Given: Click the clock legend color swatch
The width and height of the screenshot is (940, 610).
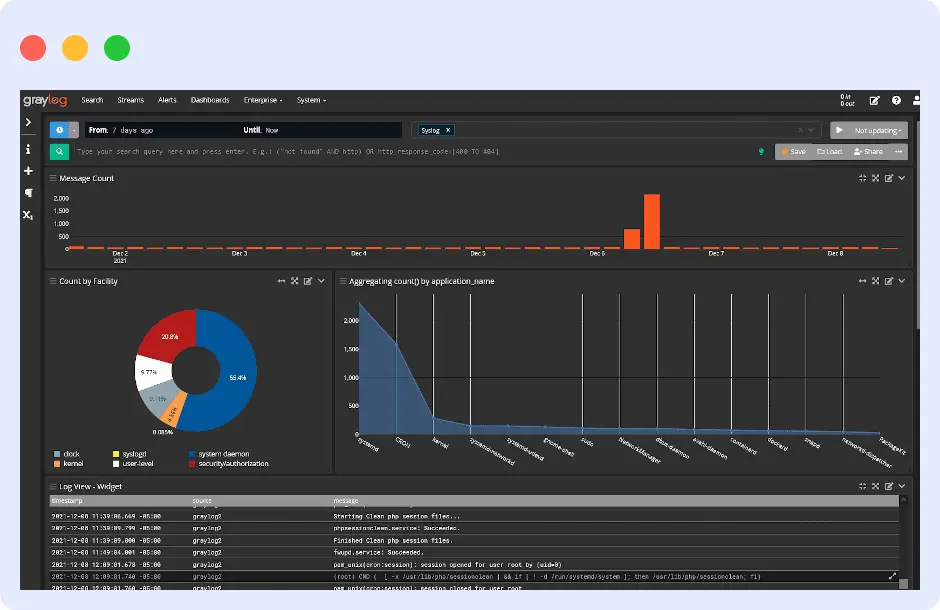Looking at the screenshot, I should click(57, 454).
